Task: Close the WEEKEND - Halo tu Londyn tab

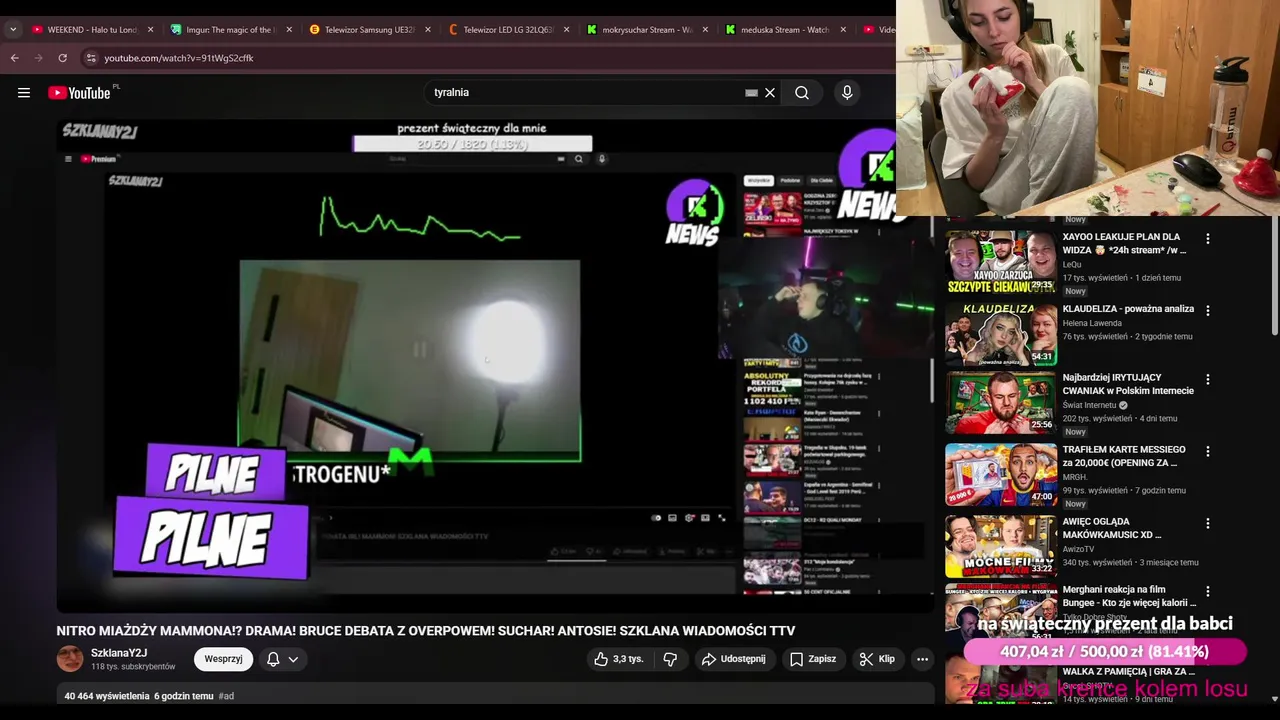Action: tap(151, 30)
